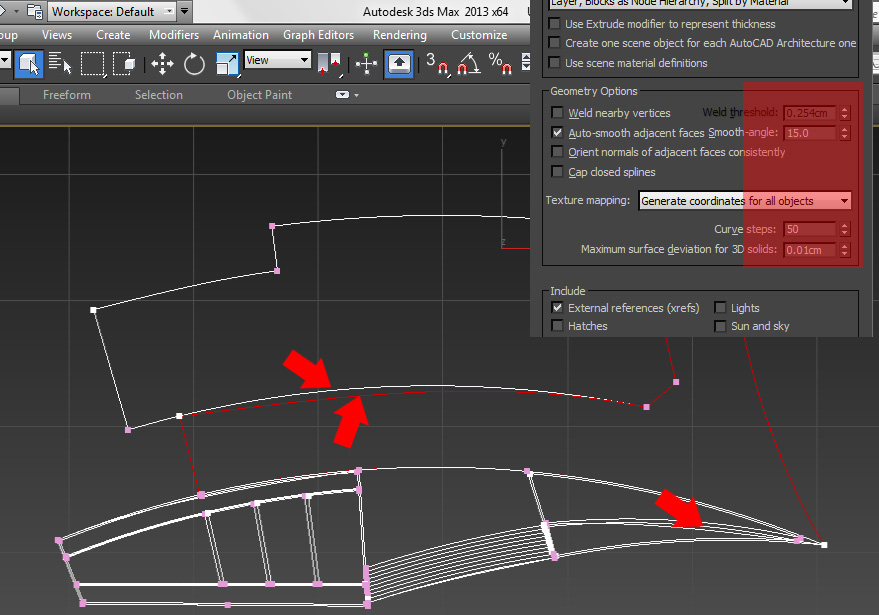Uncheck Auto-smooth adjacent faces

click(x=558, y=133)
